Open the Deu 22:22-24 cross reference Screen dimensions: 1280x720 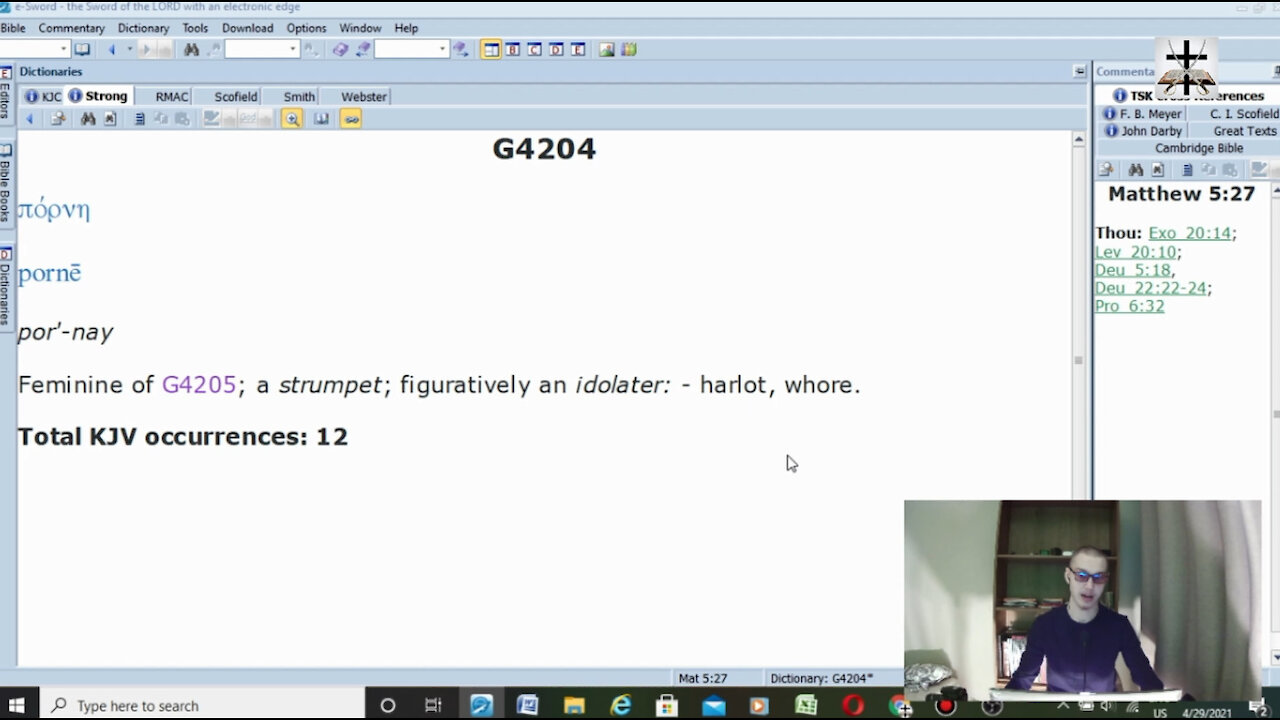tap(1150, 288)
